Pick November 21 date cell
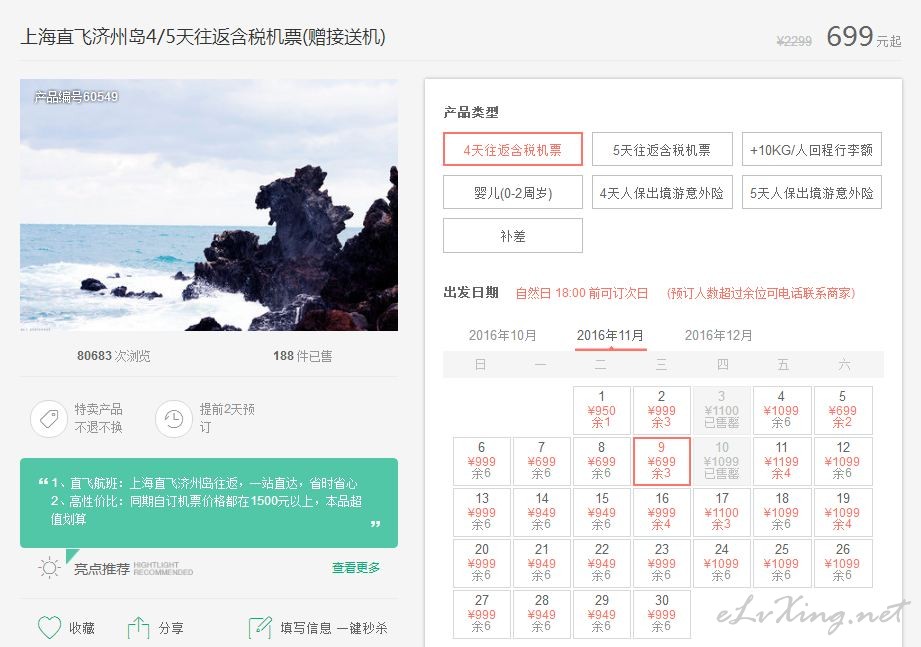Screen dimensions: 921x647 tap(542, 563)
